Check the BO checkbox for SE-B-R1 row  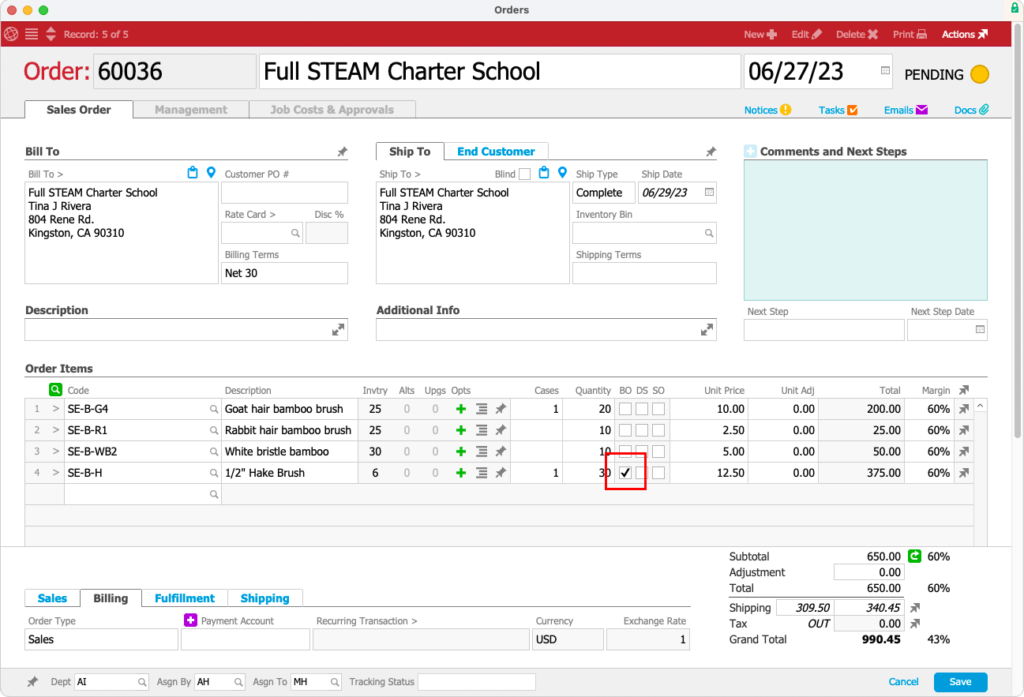625,430
